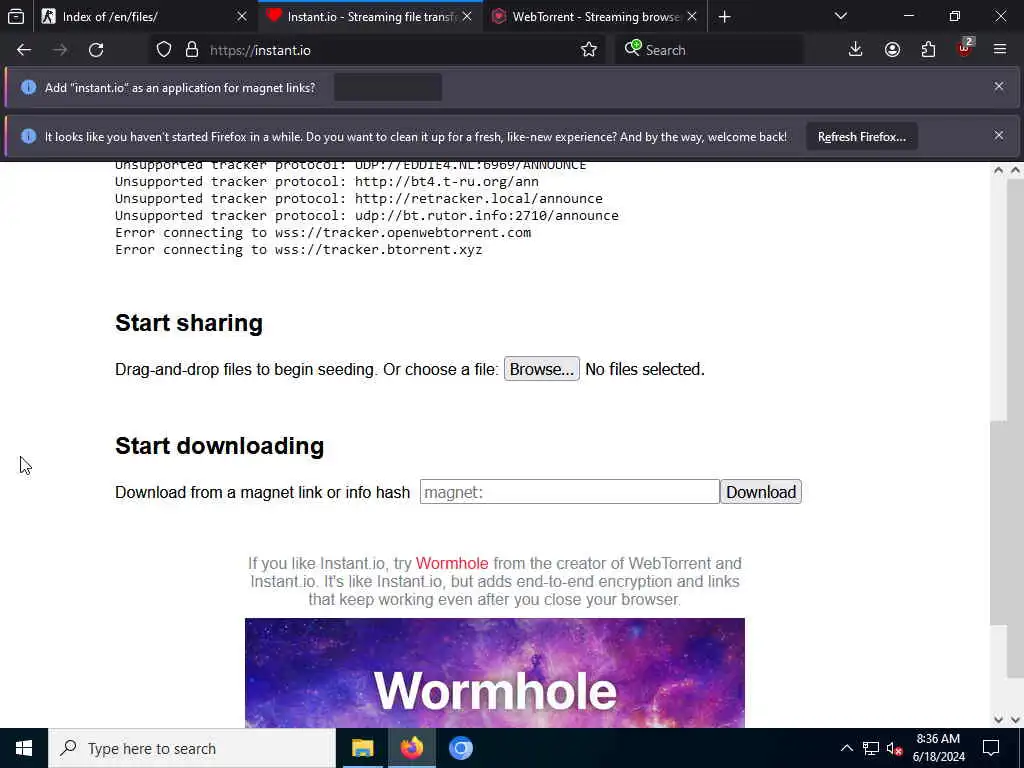Show hidden system tray icons
The height and width of the screenshot is (768, 1024).
point(846,748)
